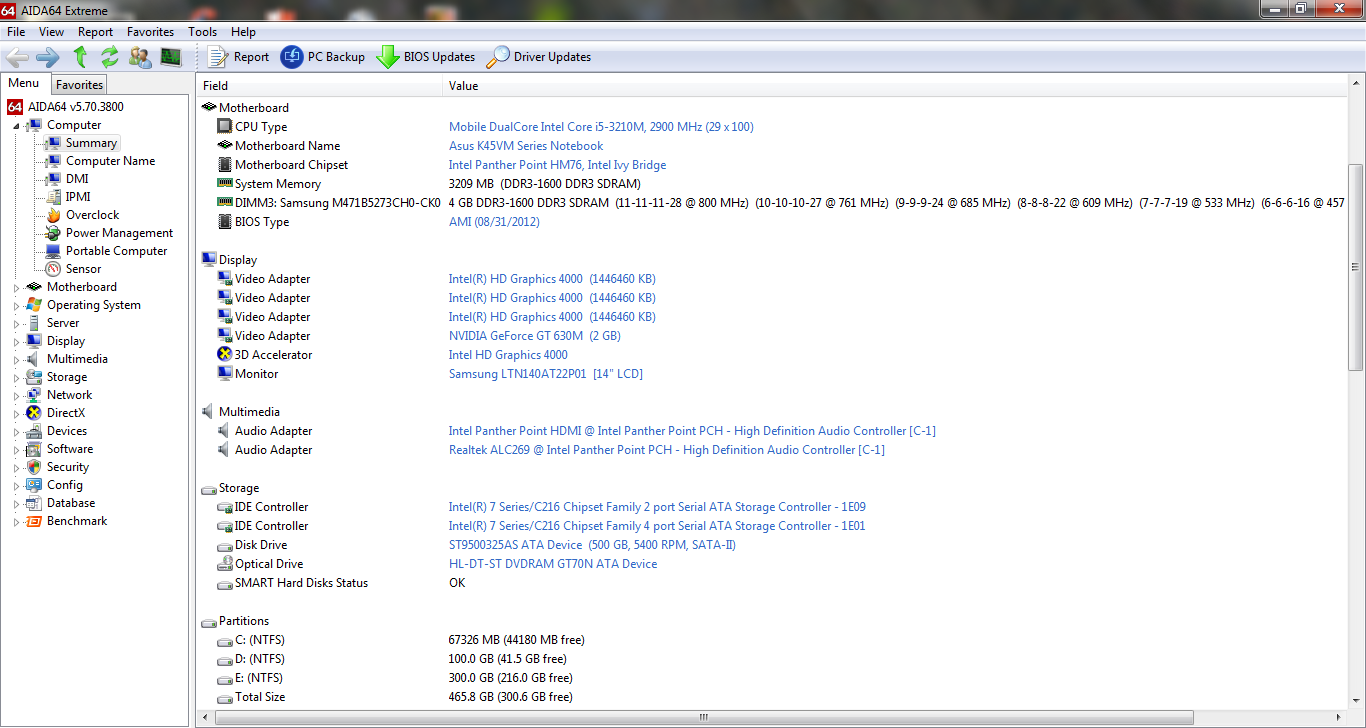1366x728 pixels.
Task: Select the SMART Hard Disks Status row
Action: pos(772,583)
